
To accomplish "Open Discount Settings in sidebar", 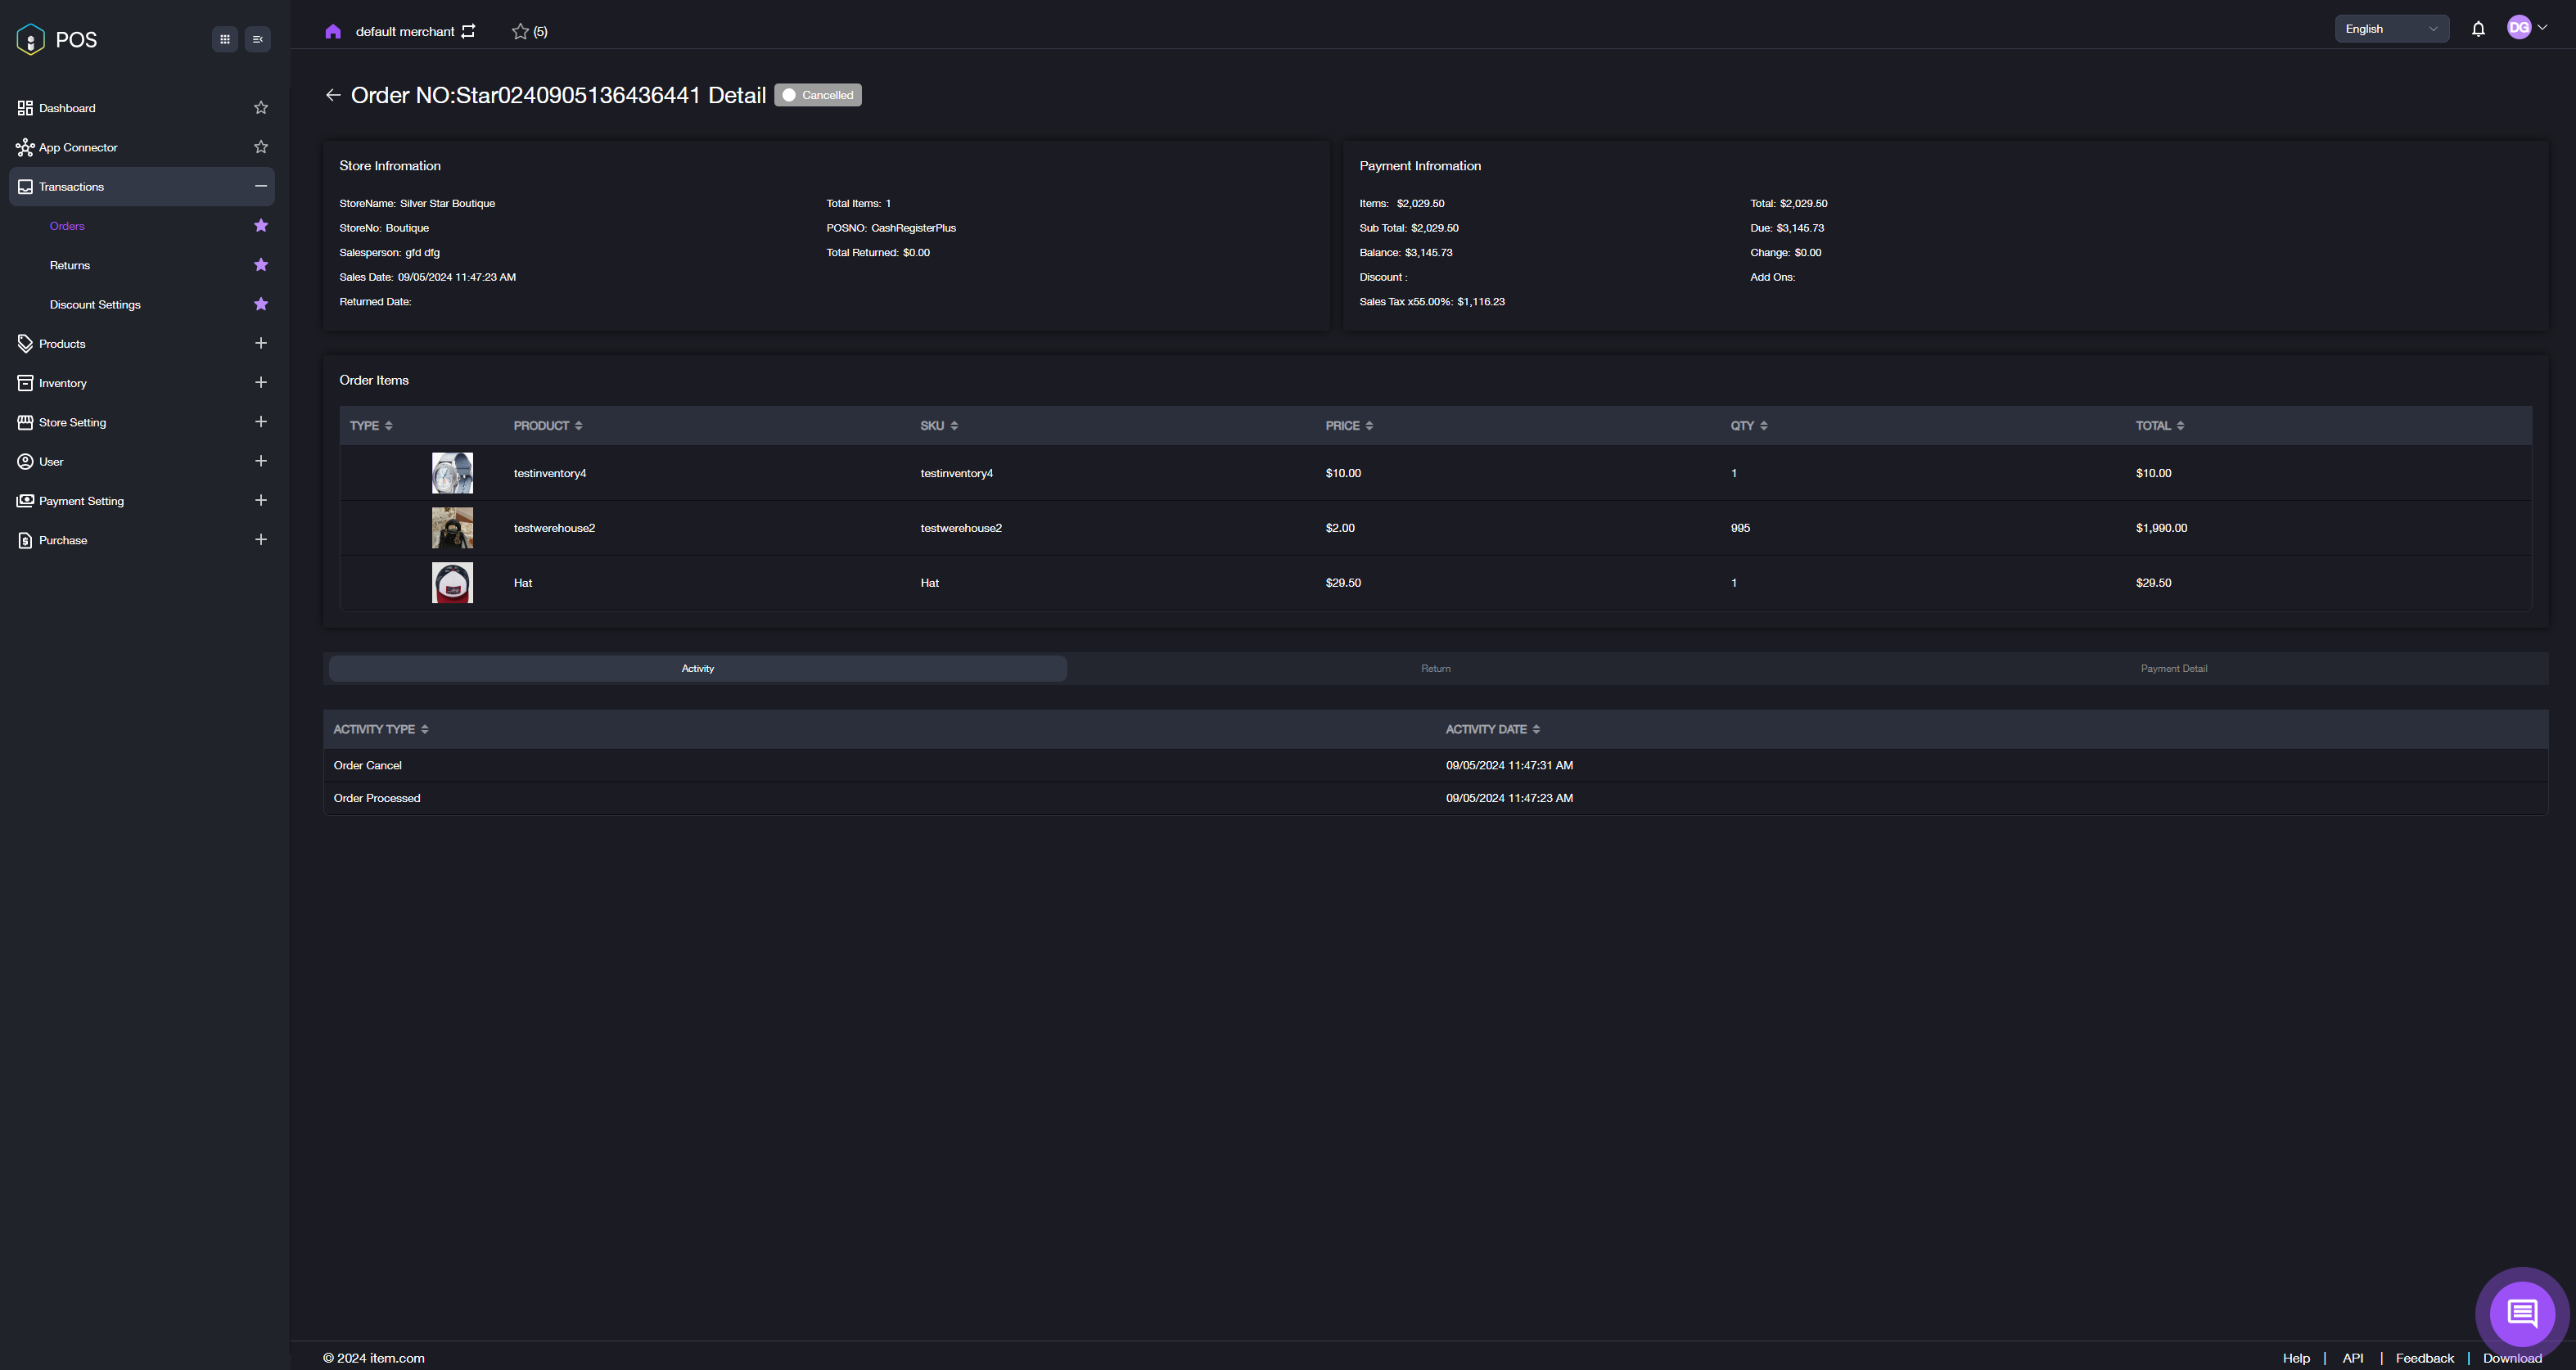I will point(95,305).
